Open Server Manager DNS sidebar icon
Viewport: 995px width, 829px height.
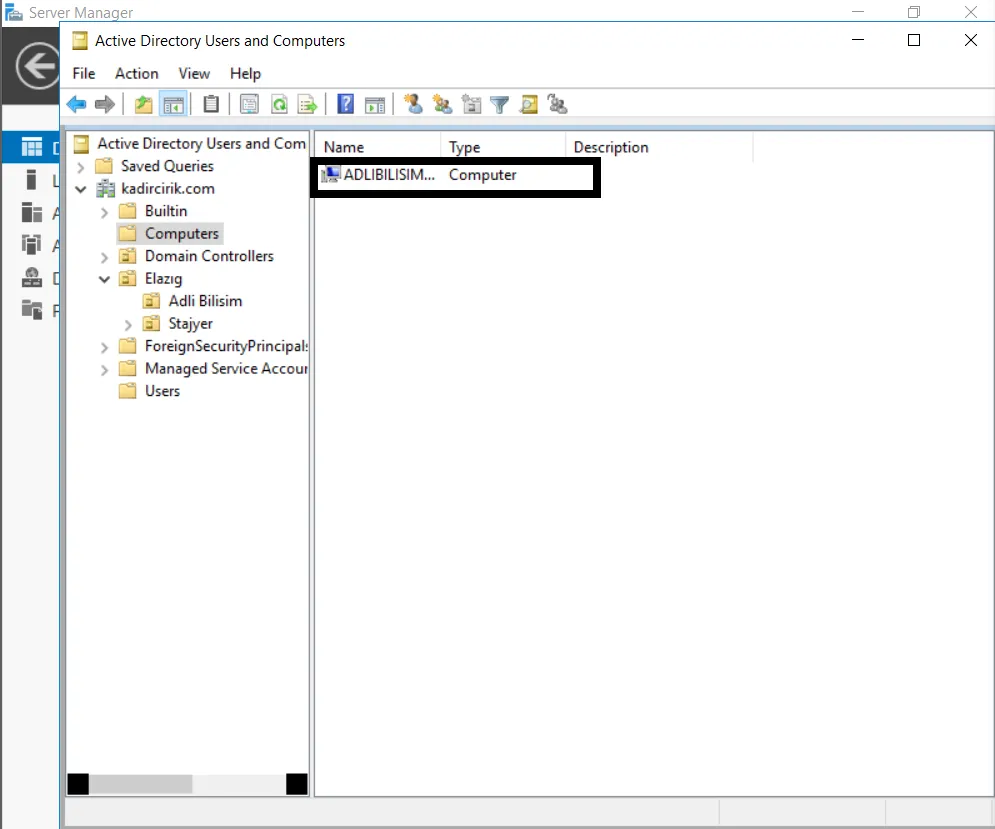(x=32, y=277)
